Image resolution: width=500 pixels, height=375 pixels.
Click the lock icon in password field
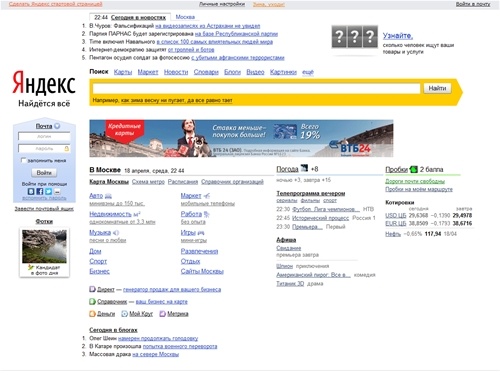pyautogui.click(x=66, y=149)
